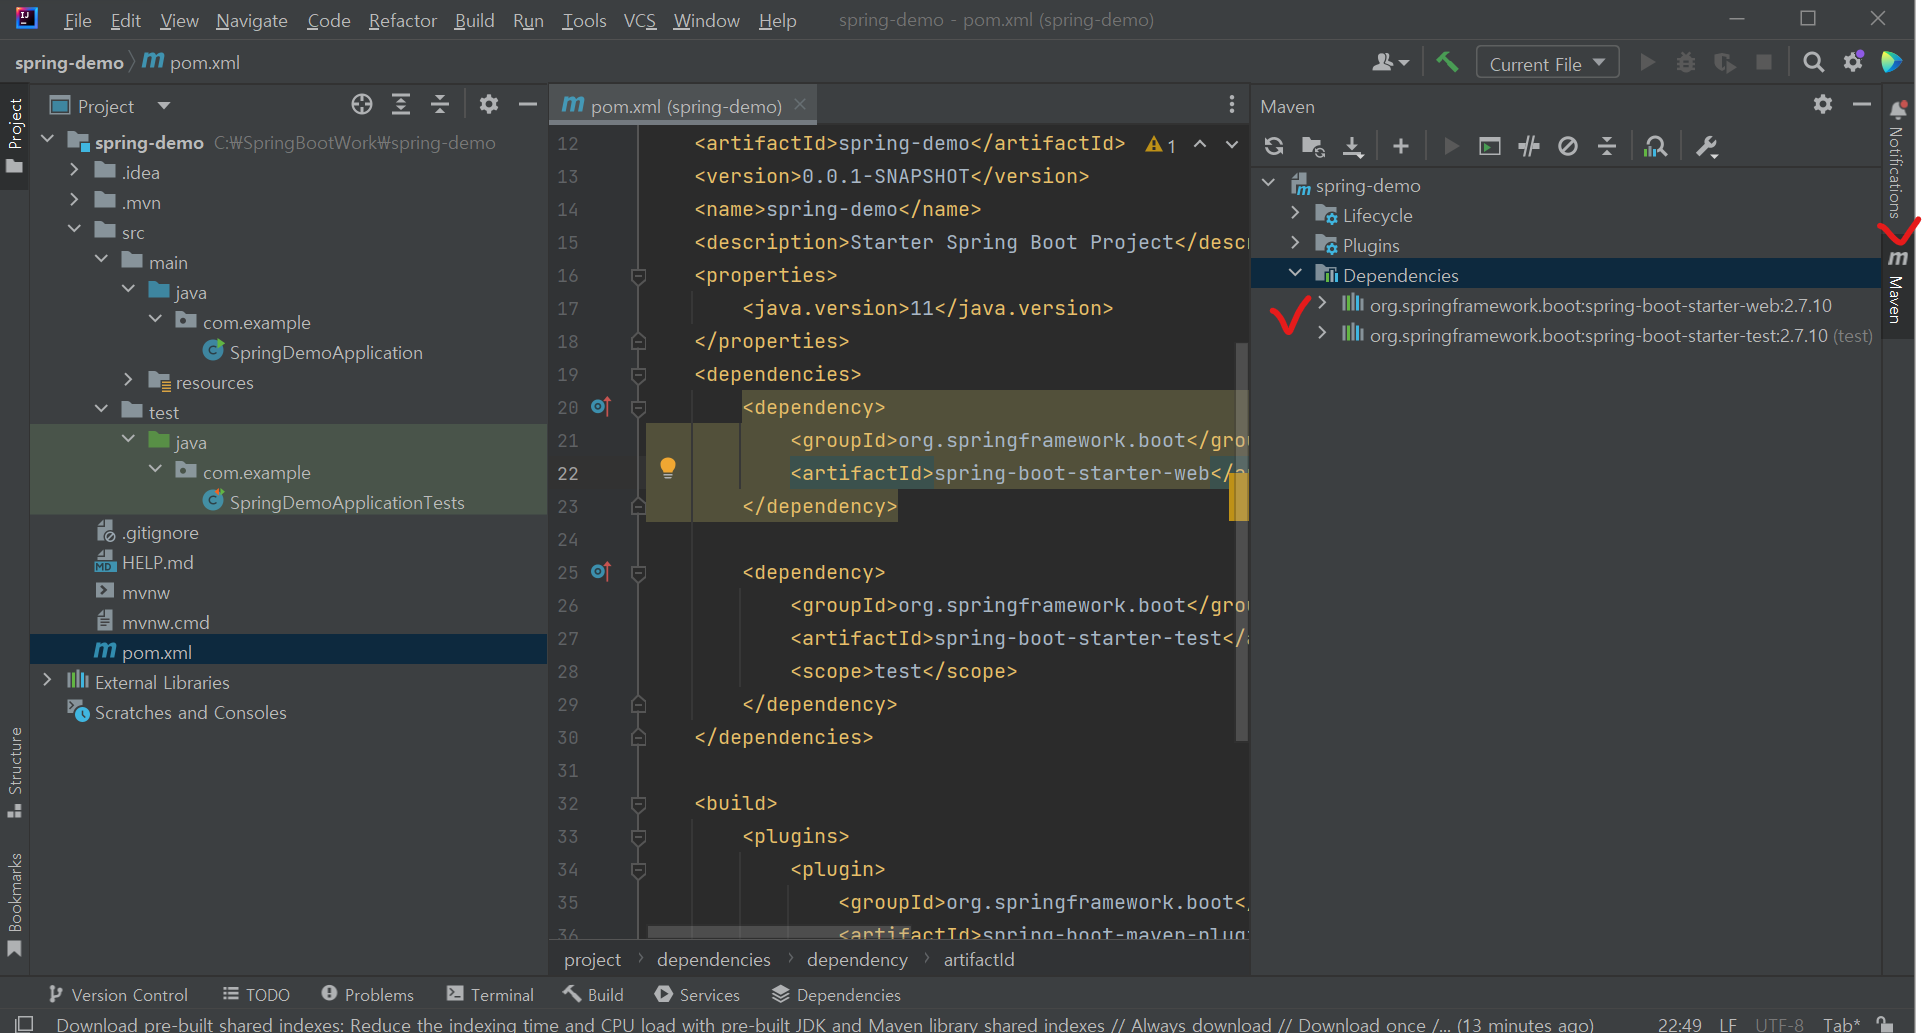Open TODO tool window
Image resolution: width=1922 pixels, height=1033 pixels.
(x=256, y=995)
